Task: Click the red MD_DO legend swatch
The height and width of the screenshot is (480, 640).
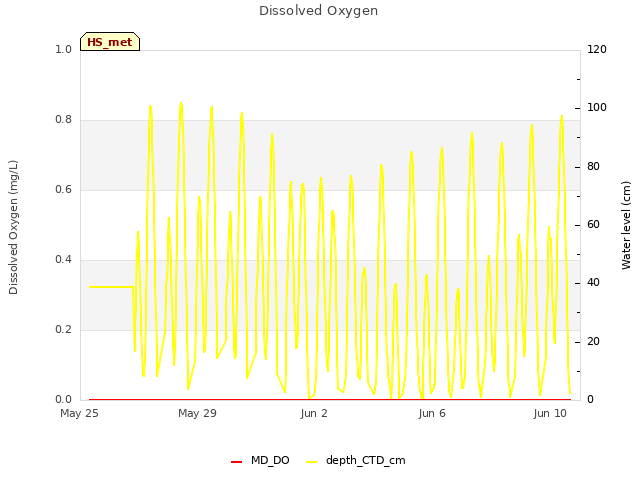Action: (236, 462)
